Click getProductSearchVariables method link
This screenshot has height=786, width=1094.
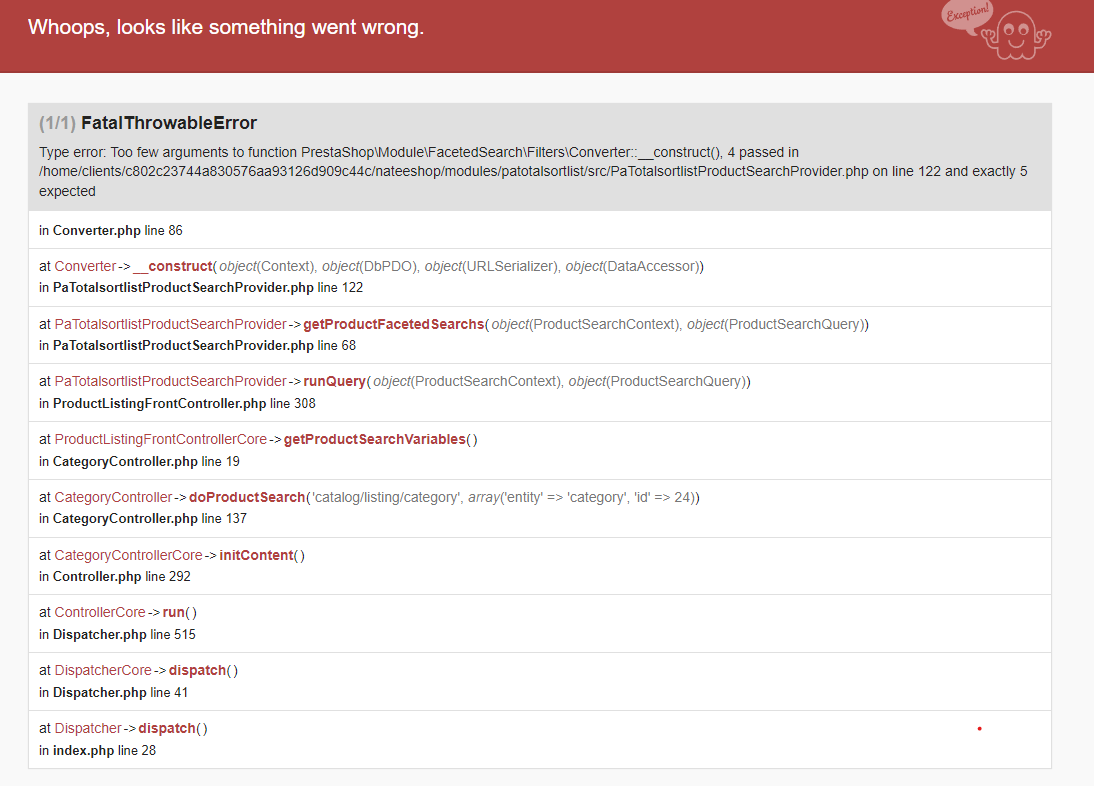[x=375, y=439]
